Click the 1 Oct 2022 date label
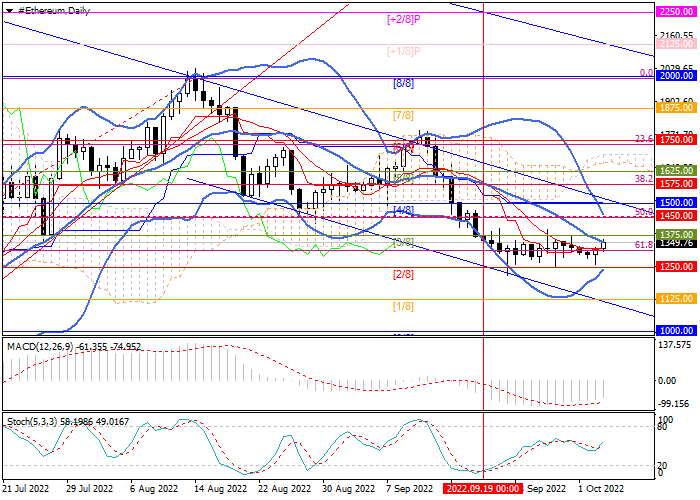Screen dimensions: 700x500 [x=601, y=489]
